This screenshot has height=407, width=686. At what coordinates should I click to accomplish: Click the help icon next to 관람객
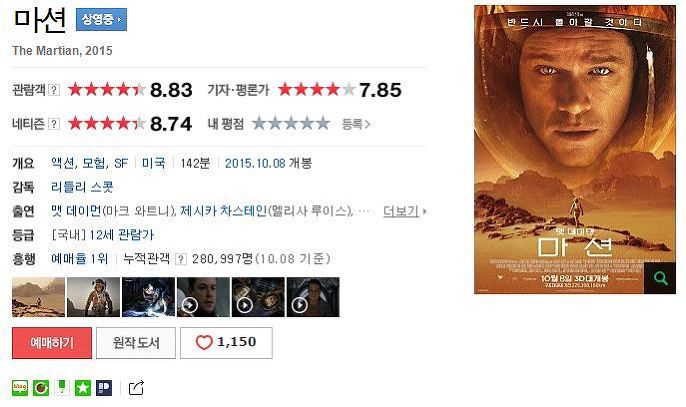click(x=53, y=90)
